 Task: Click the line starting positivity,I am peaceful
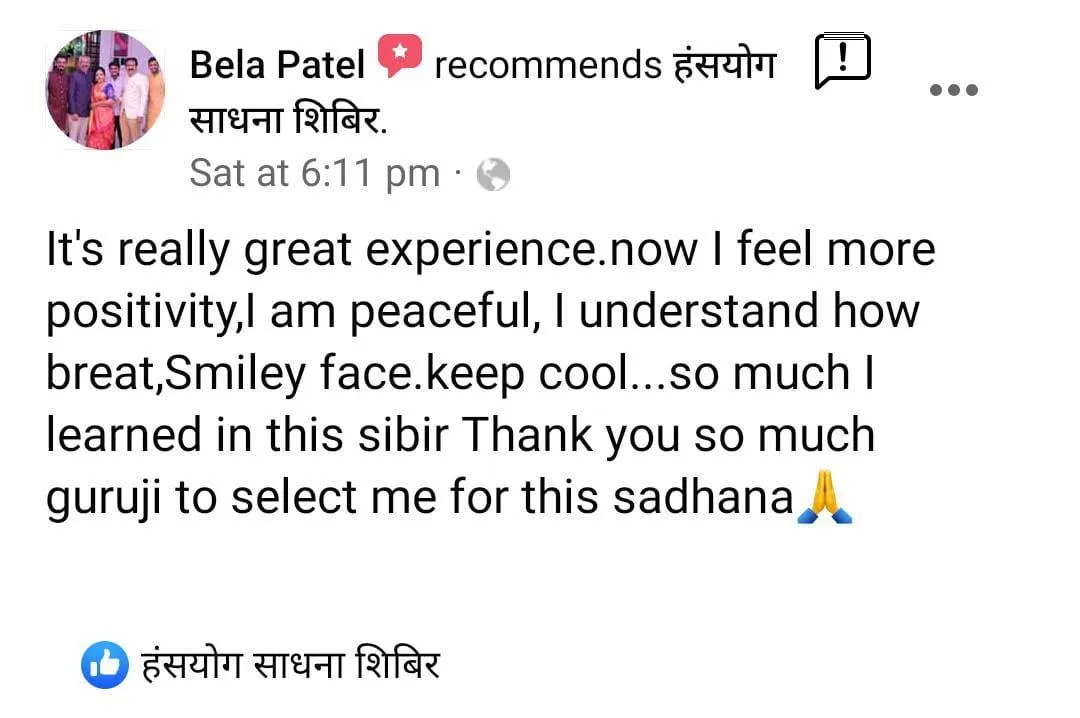(483, 311)
